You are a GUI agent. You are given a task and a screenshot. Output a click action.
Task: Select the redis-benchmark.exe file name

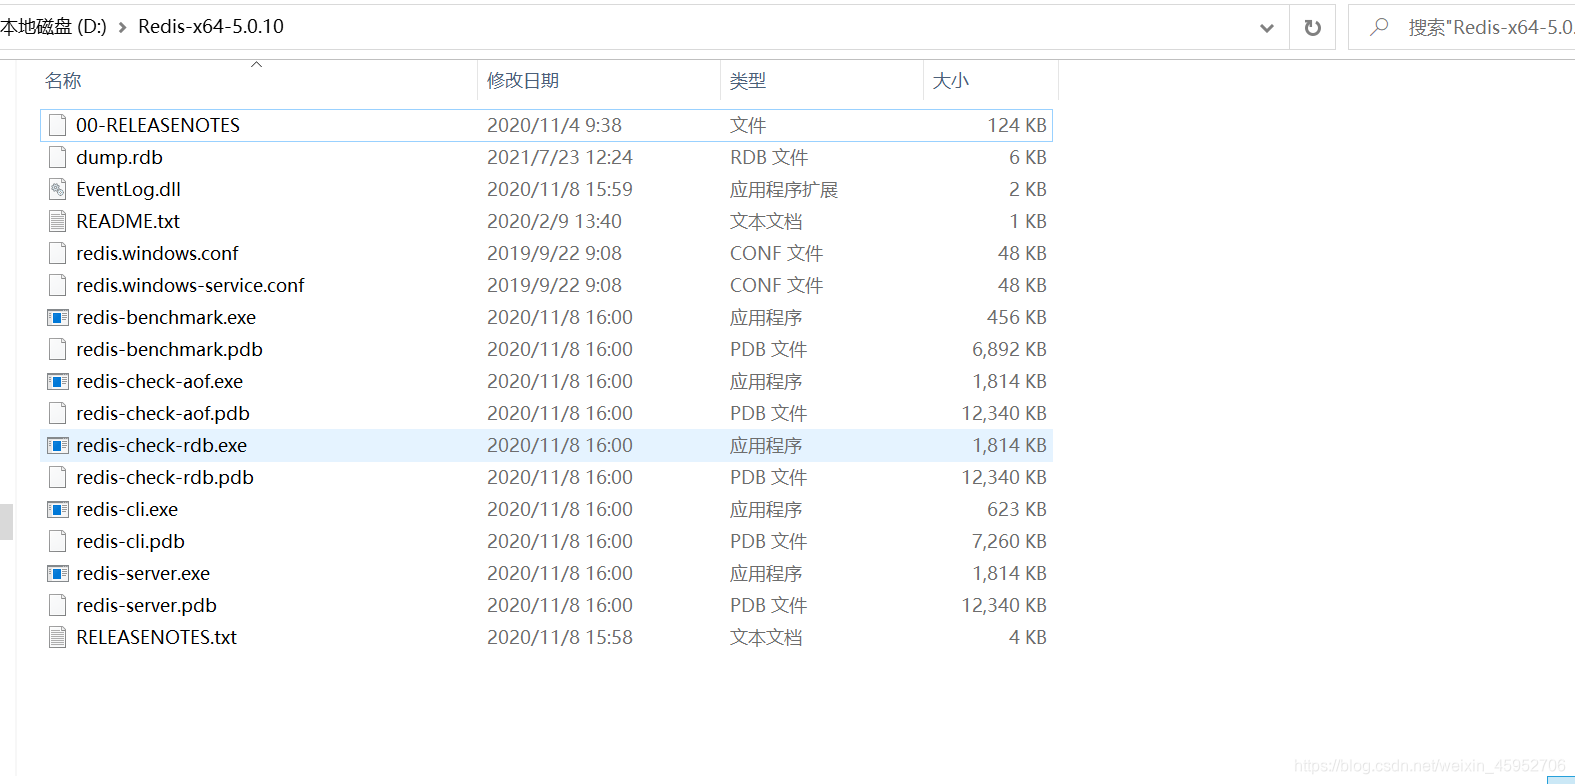(x=166, y=317)
